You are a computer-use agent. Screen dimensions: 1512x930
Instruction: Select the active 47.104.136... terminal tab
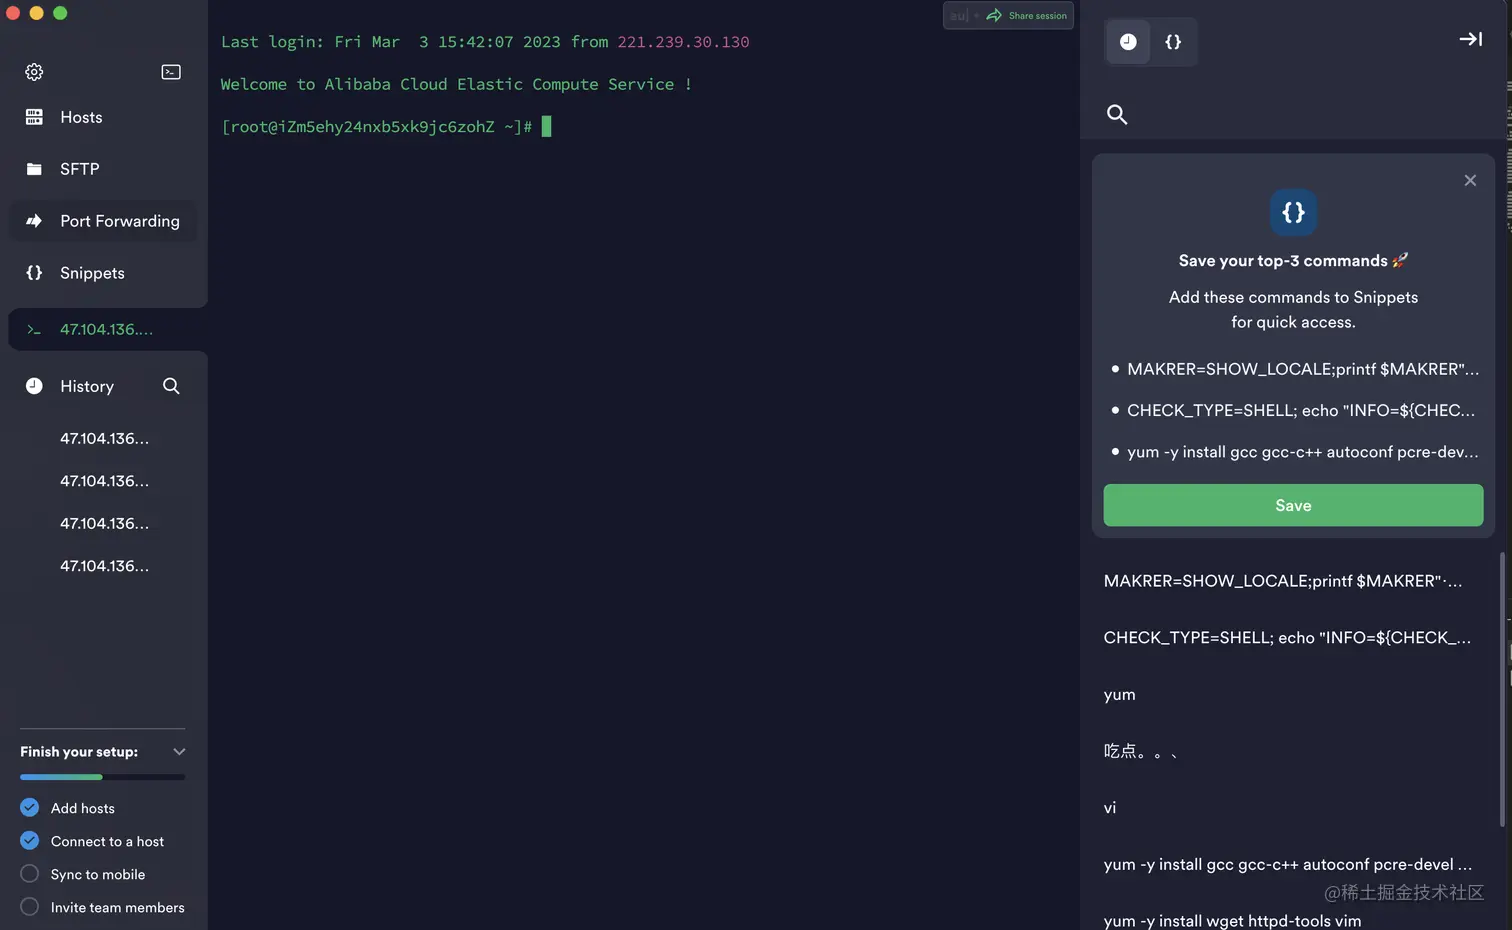tap(108, 329)
